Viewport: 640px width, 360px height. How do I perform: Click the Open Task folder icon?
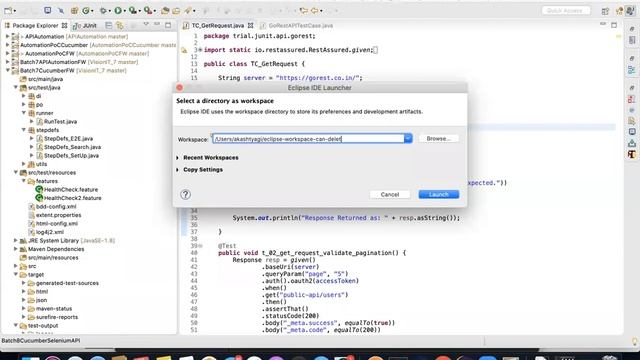pyautogui.click(x=176, y=11)
